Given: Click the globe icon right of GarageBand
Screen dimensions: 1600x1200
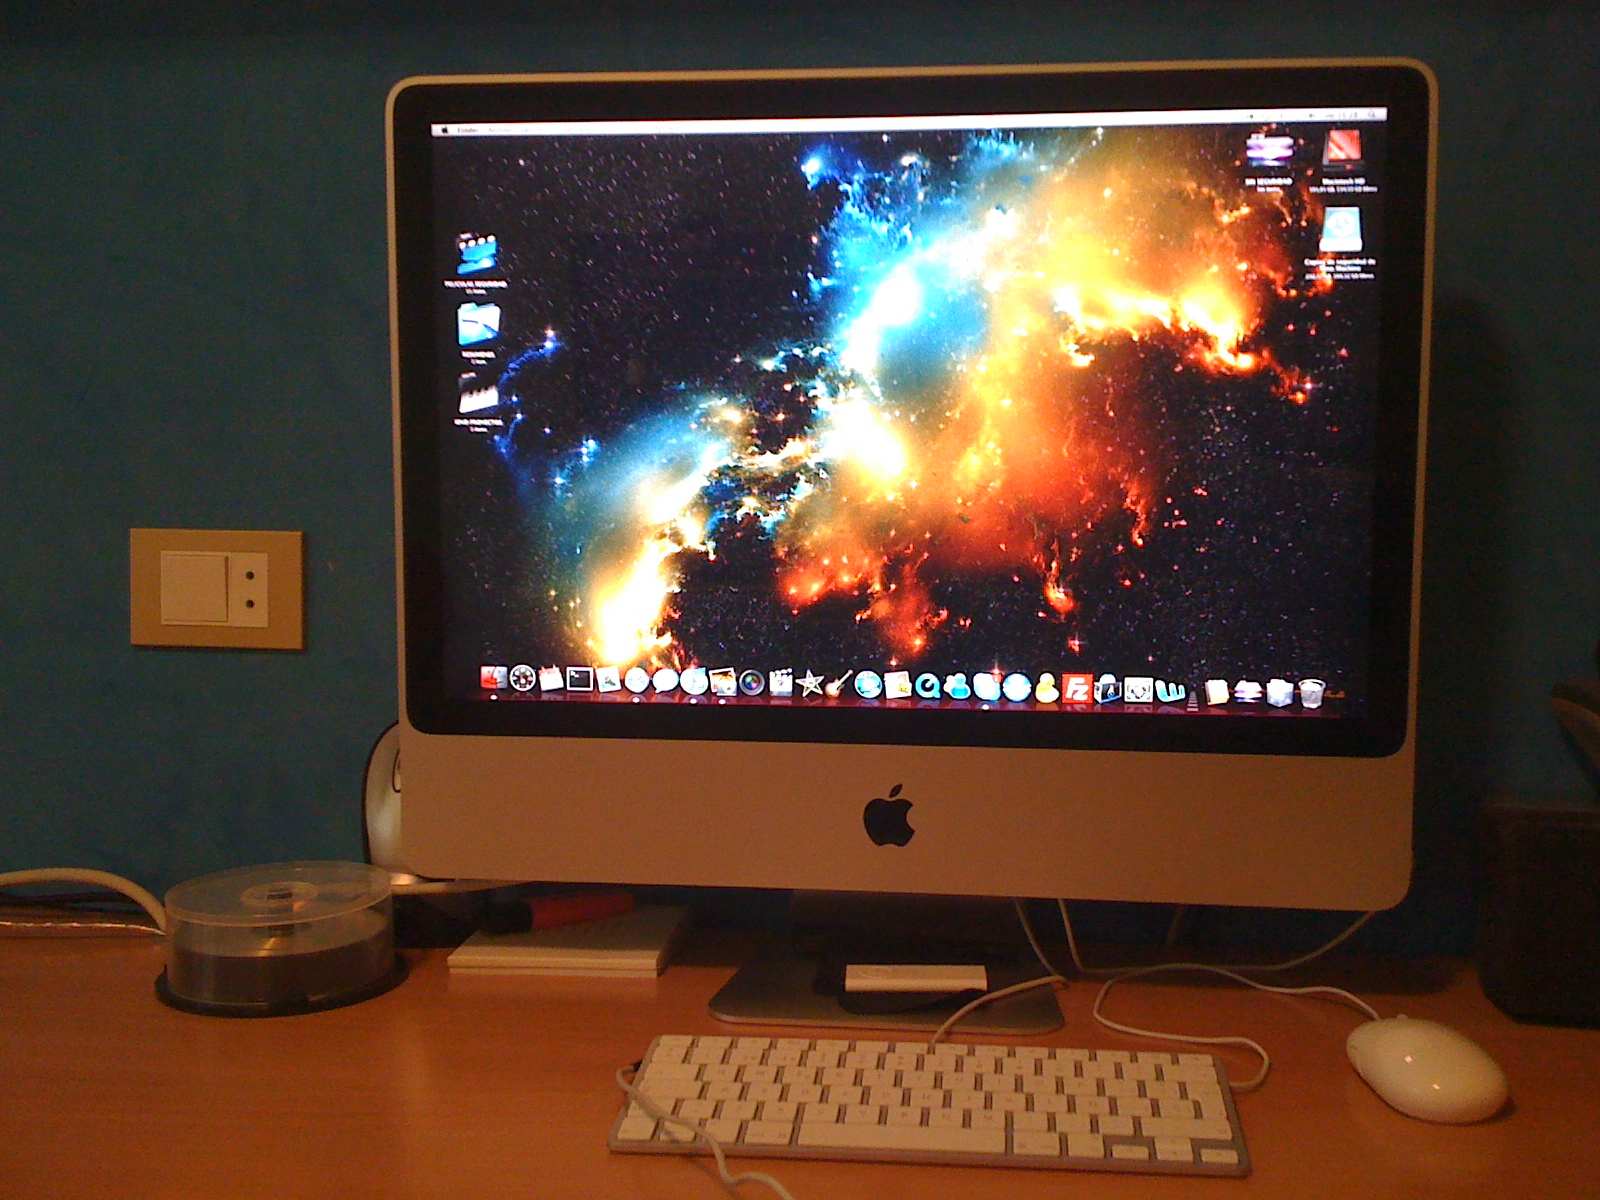Looking at the screenshot, I should 868,685.
